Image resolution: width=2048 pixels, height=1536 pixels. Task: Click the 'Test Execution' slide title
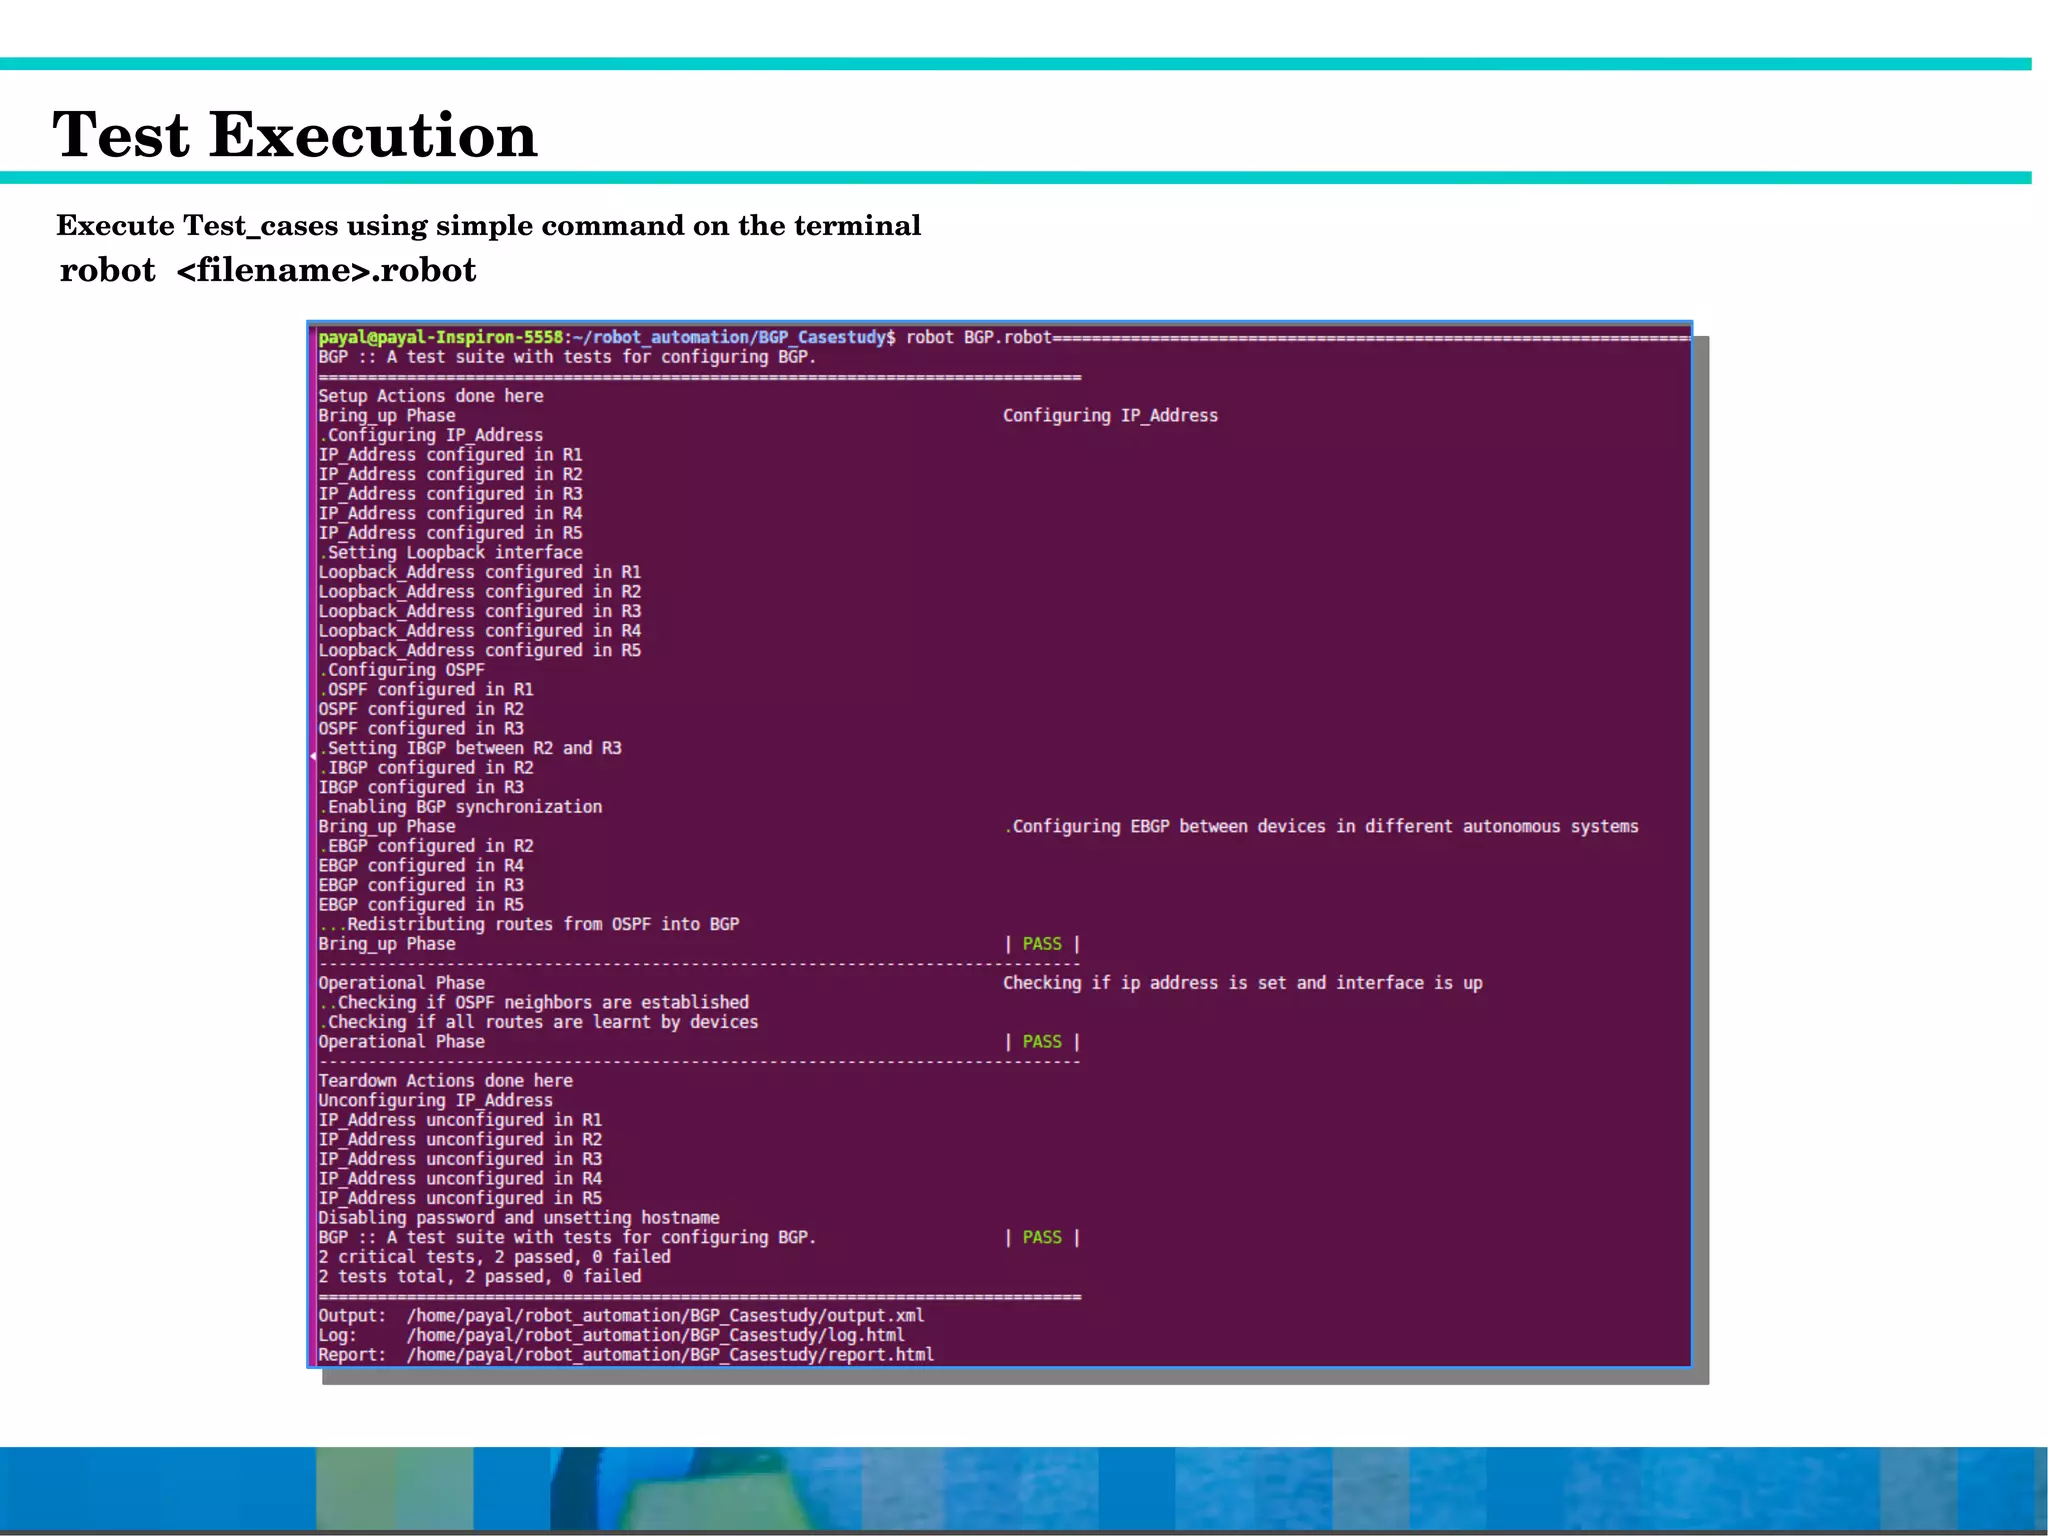click(x=295, y=135)
